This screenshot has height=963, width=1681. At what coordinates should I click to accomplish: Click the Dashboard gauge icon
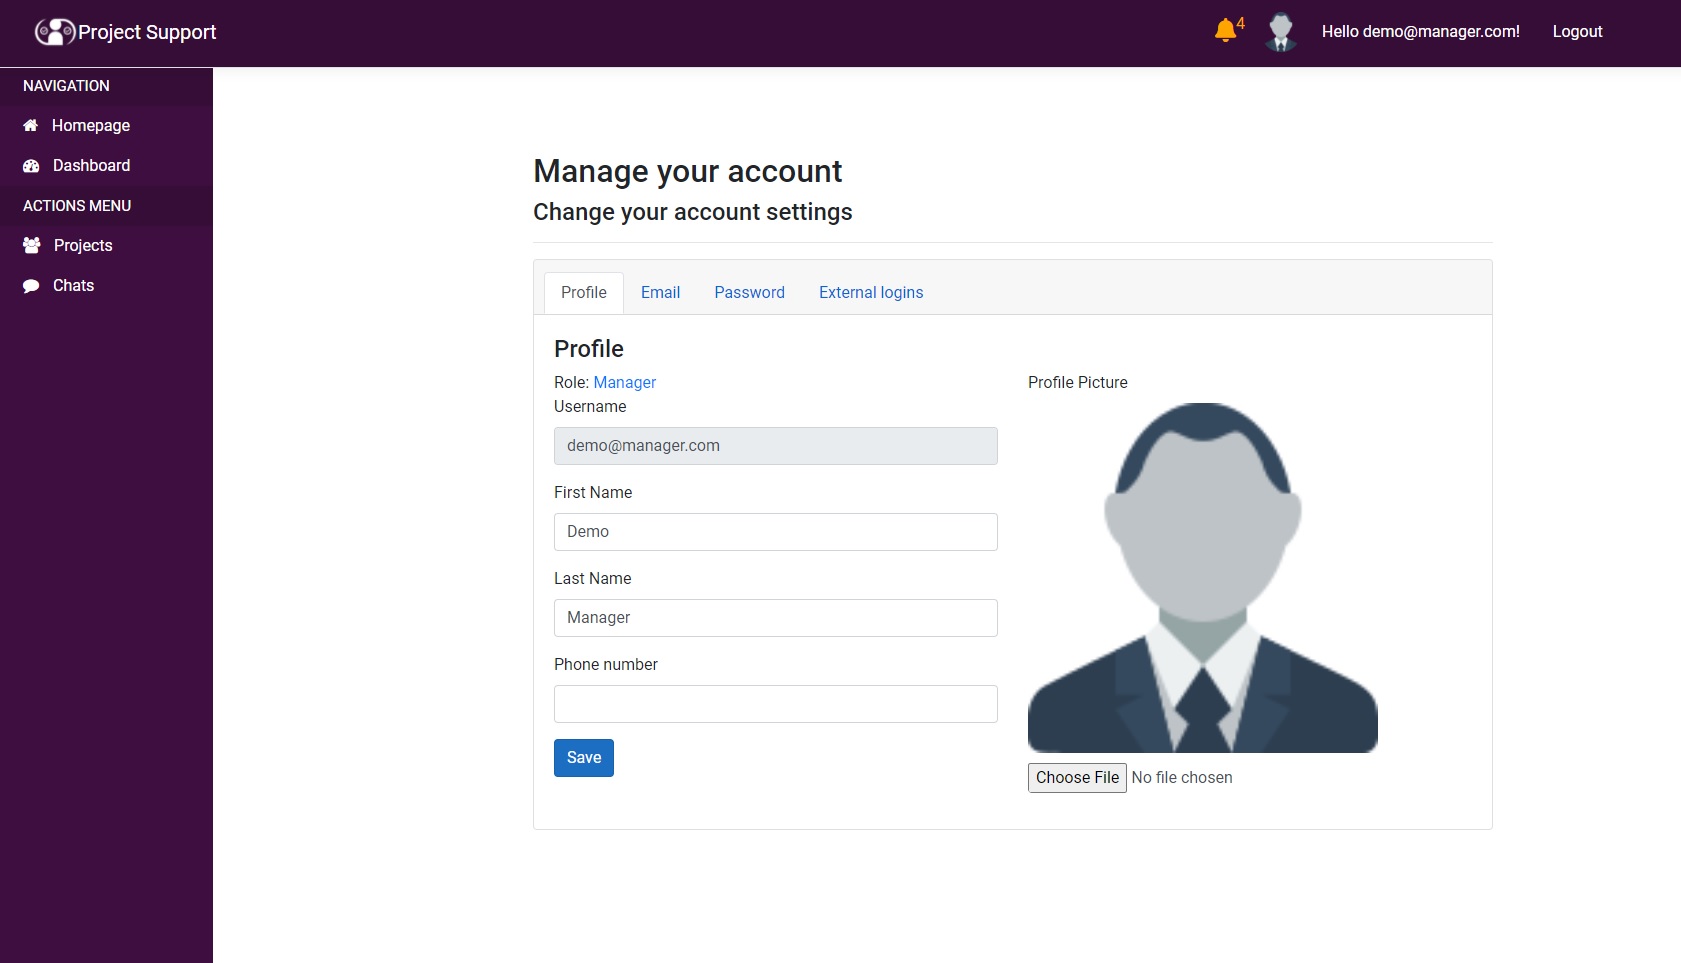[x=31, y=166]
